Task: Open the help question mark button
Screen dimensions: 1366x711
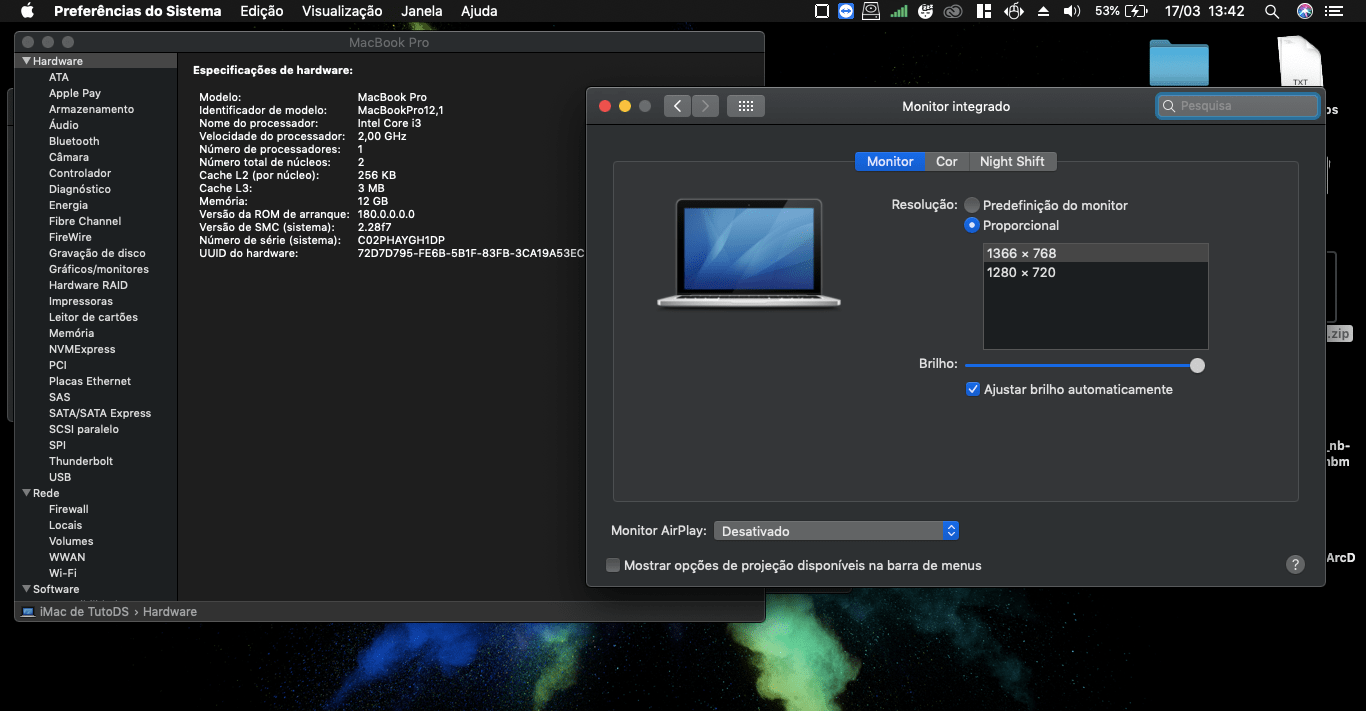Action: tap(1295, 564)
